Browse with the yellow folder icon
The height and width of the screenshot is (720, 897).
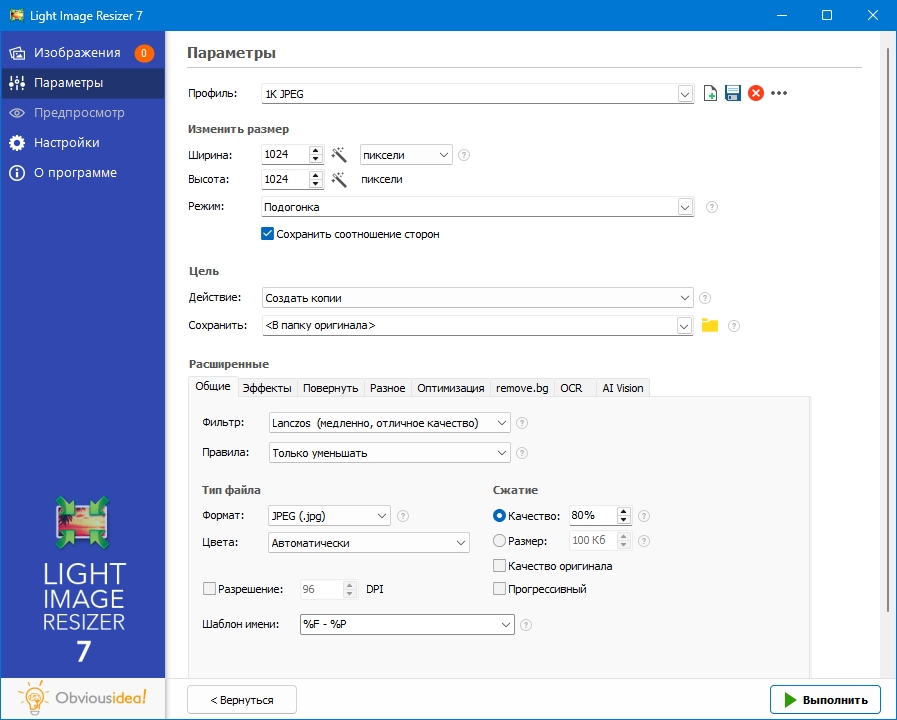[x=710, y=325]
